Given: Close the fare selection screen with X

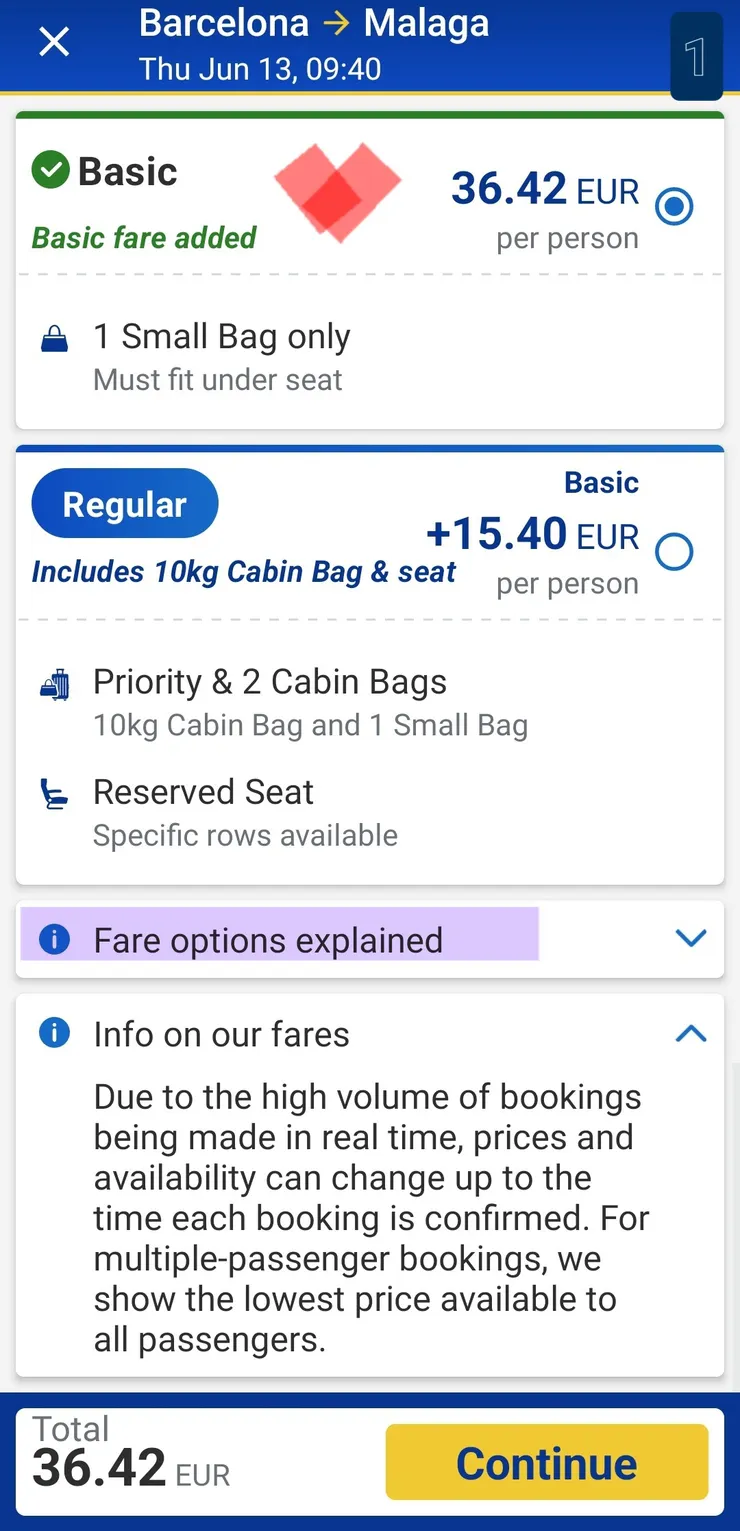Looking at the screenshot, I should pyautogui.click(x=54, y=42).
